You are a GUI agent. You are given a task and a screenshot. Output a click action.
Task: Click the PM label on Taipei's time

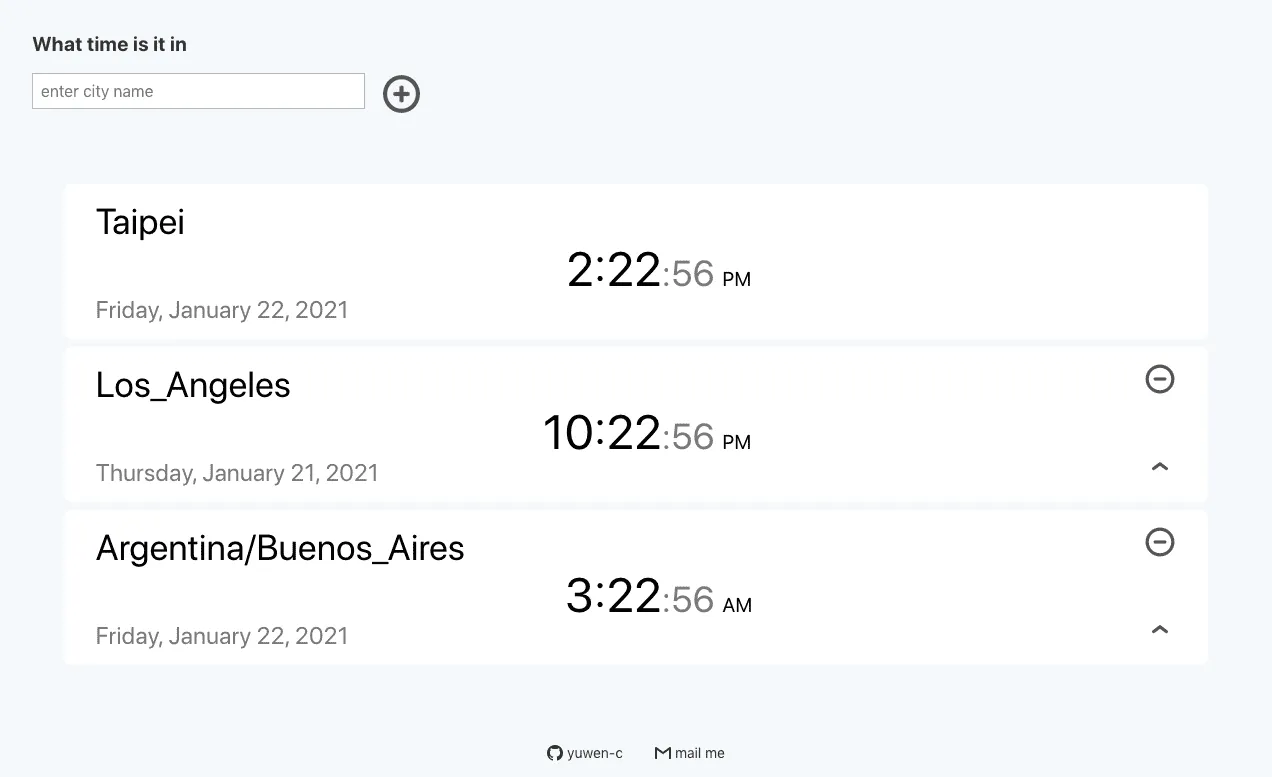pyautogui.click(x=735, y=280)
